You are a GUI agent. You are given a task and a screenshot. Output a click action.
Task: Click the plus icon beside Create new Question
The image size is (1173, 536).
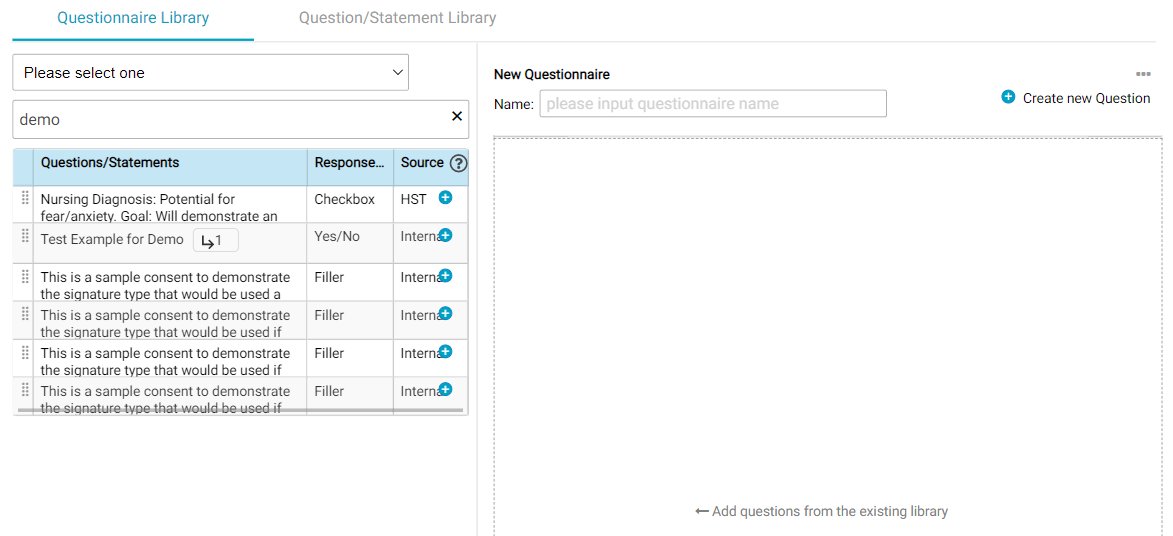click(1008, 97)
